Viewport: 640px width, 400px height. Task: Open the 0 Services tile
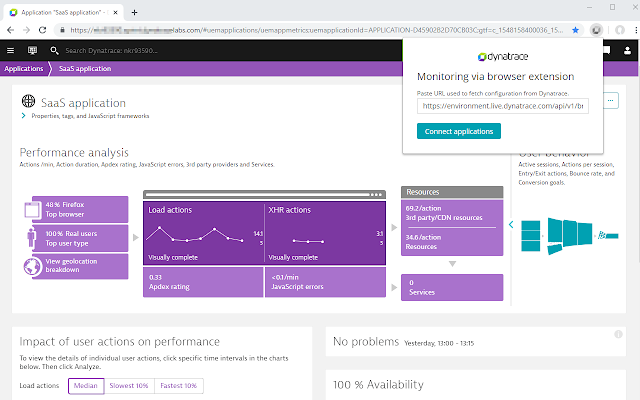coord(452,287)
